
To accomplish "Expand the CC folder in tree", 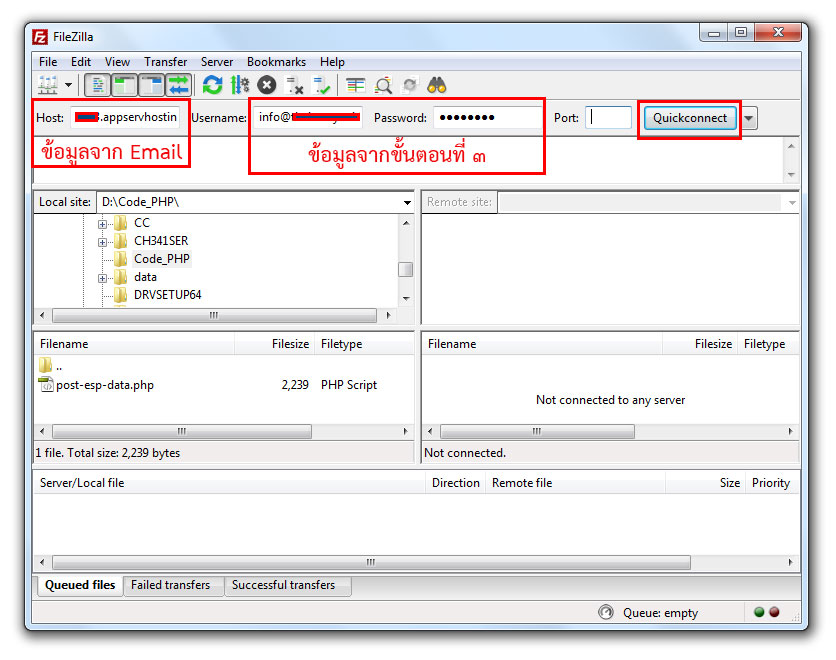I will (102, 224).
